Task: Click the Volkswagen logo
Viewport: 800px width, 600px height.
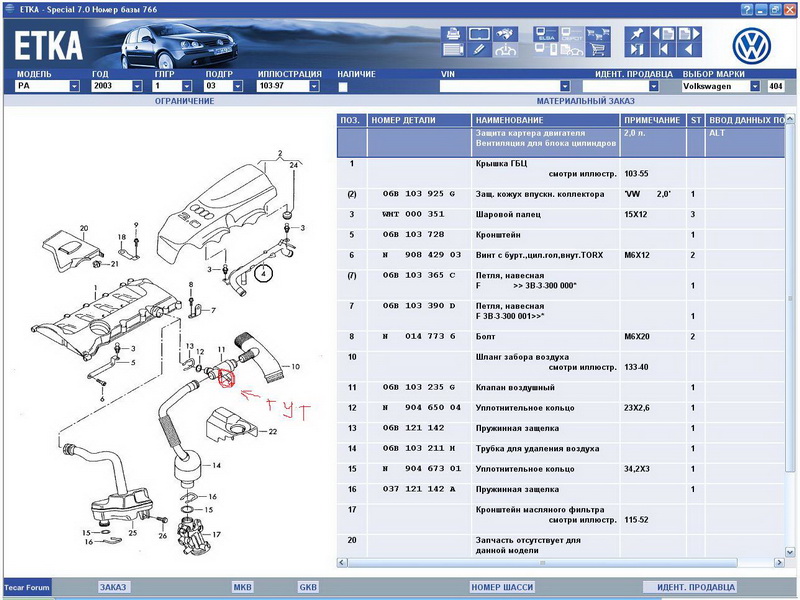Action: pos(751,46)
